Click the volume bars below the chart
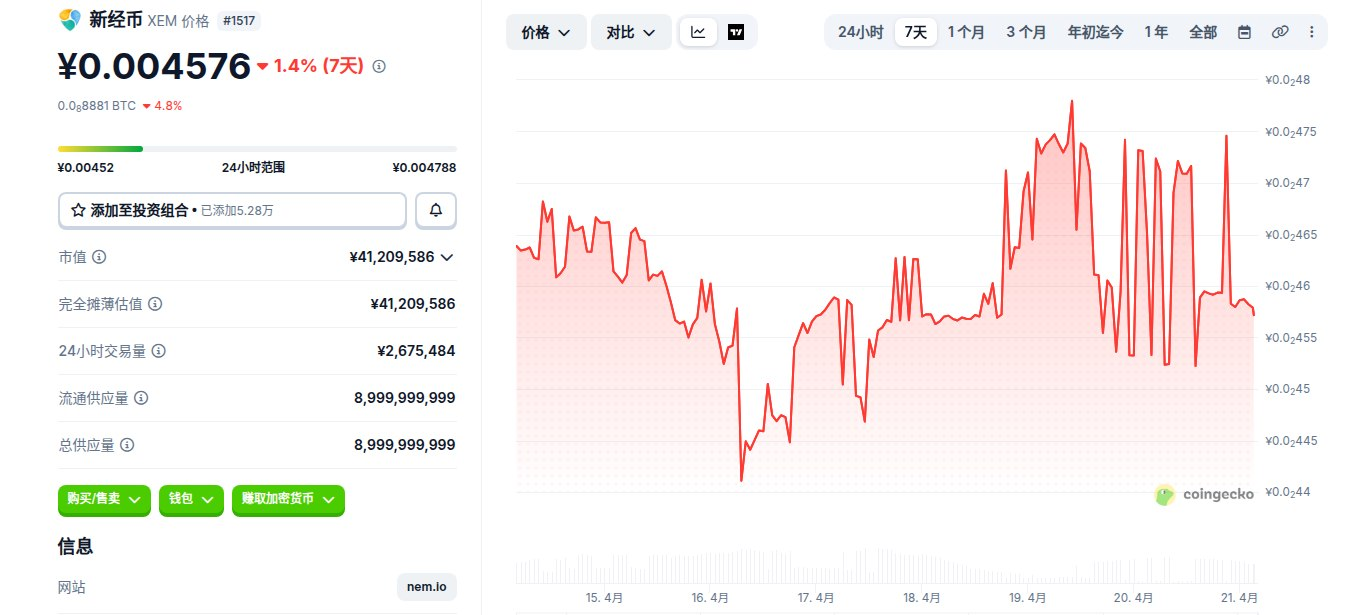Viewport: 1360px width, 615px height. (885, 565)
